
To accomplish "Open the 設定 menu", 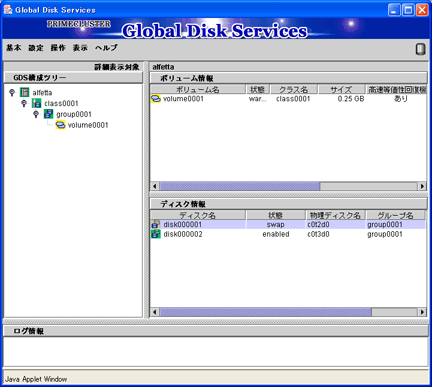I will point(36,48).
